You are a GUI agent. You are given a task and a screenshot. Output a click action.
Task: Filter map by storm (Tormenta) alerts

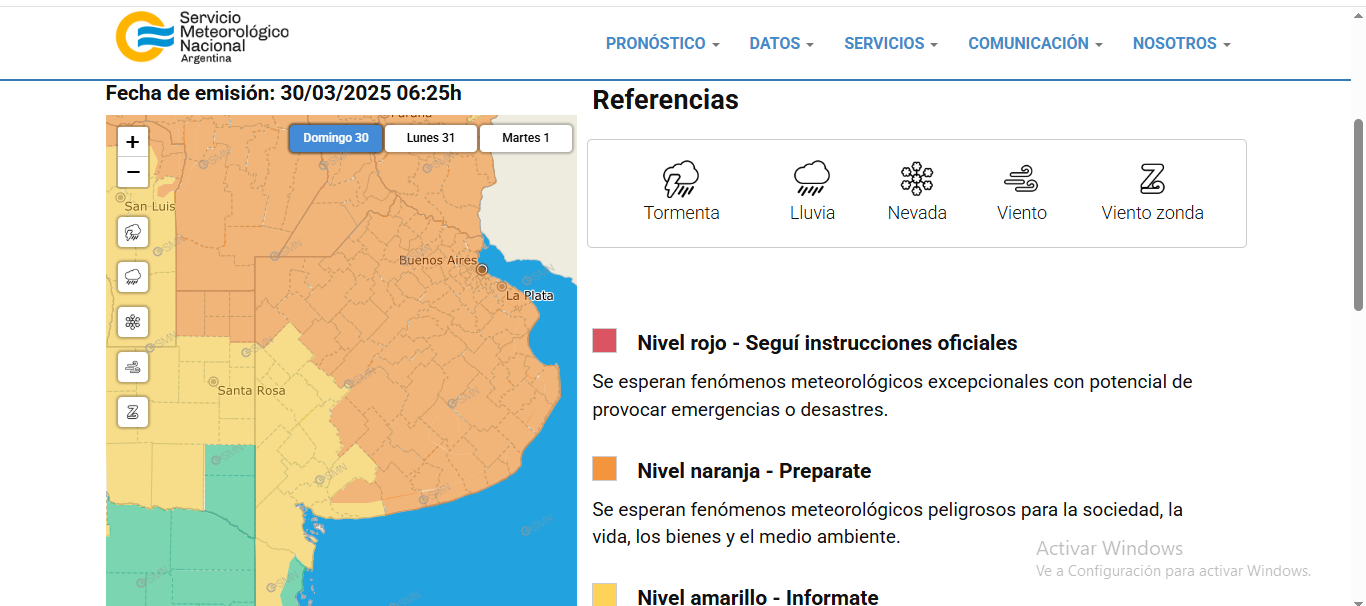click(x=133, y=234)
